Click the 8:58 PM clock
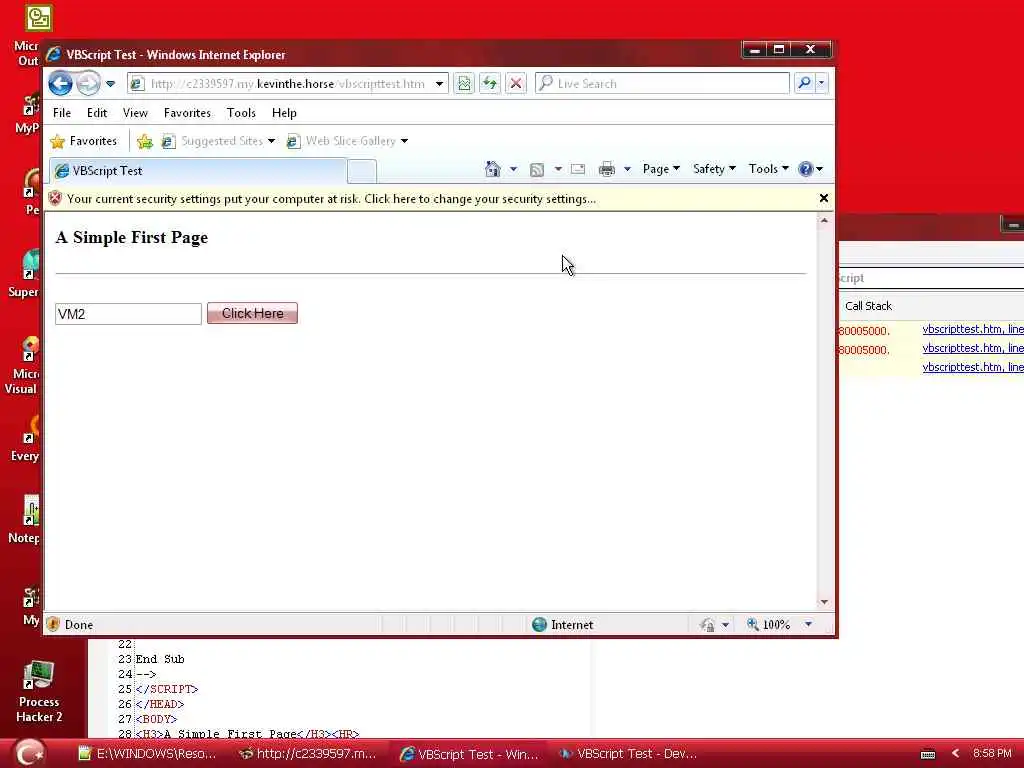The height and width of the screenshot is (768, 1024). (992, 754)
